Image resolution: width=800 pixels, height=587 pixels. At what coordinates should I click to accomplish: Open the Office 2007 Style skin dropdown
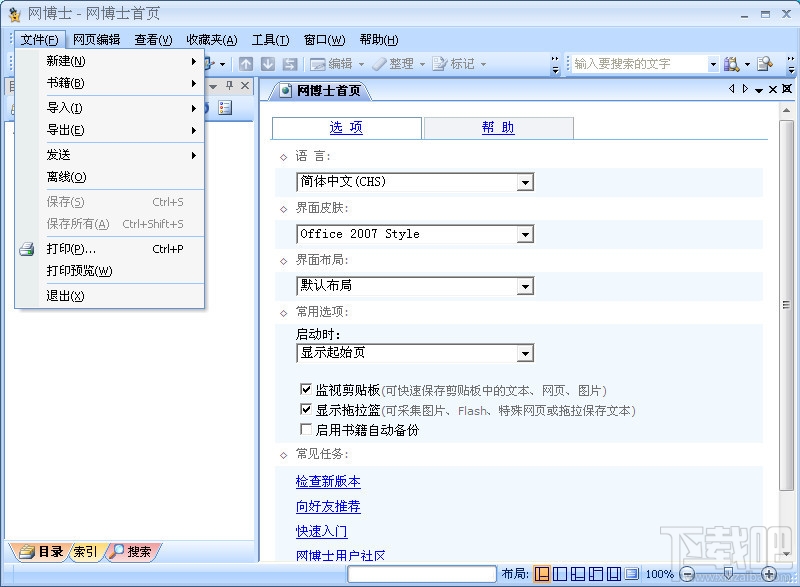pyautogui.click(x=526, y=234)
